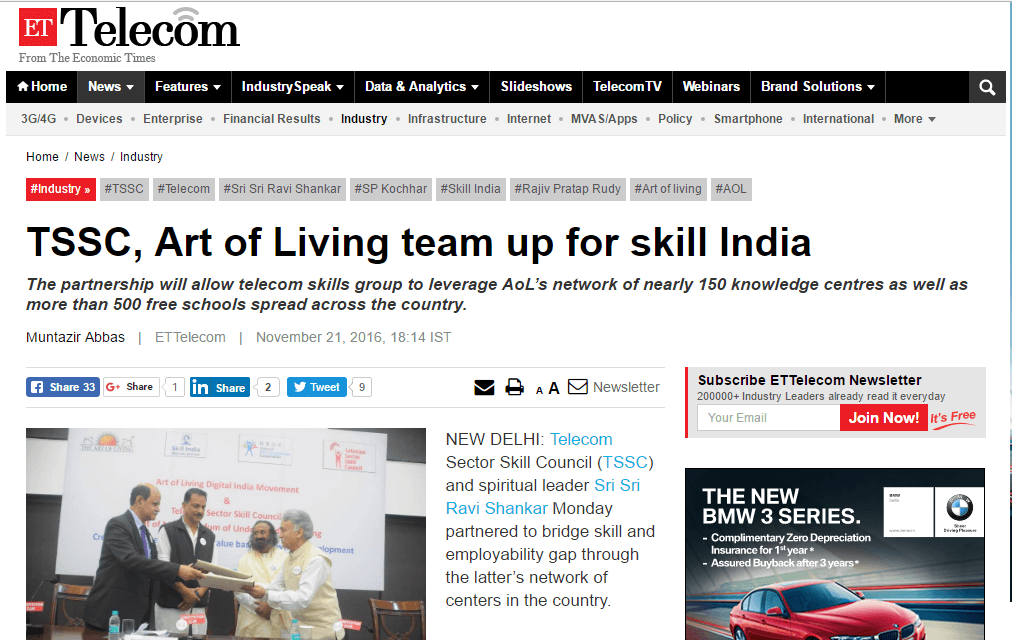Open the article photo thumbnail
Viewport: 1012px width, 640px height.
point(226,534)
